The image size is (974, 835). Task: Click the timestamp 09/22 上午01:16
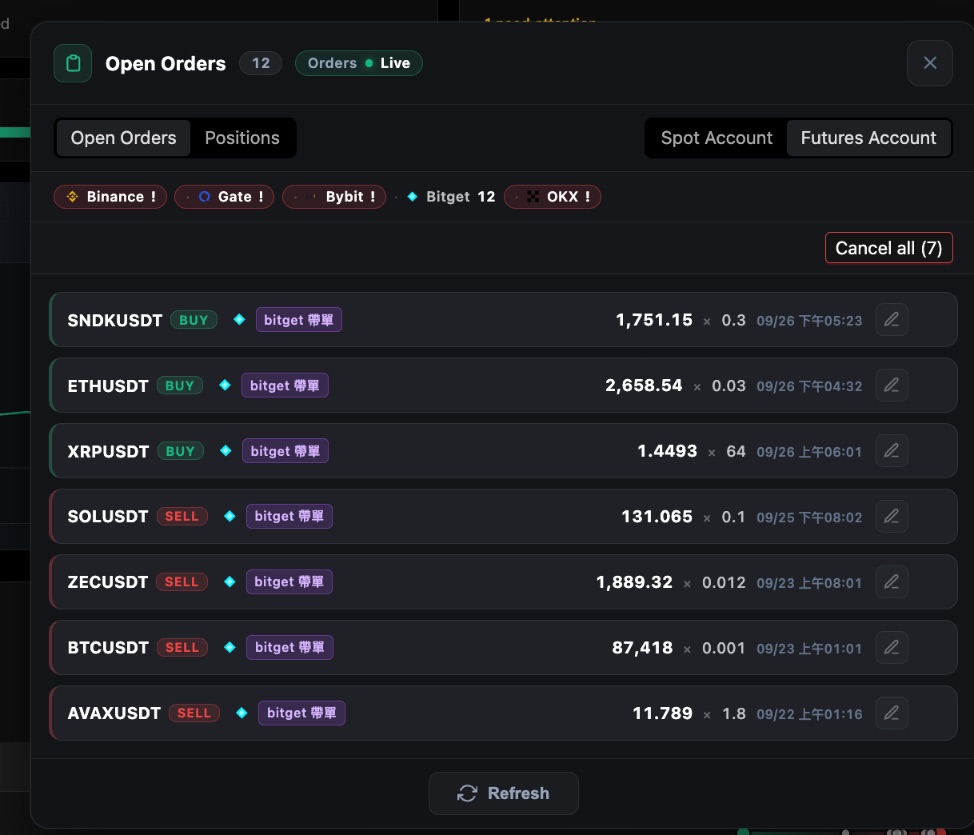pos(809,714)
